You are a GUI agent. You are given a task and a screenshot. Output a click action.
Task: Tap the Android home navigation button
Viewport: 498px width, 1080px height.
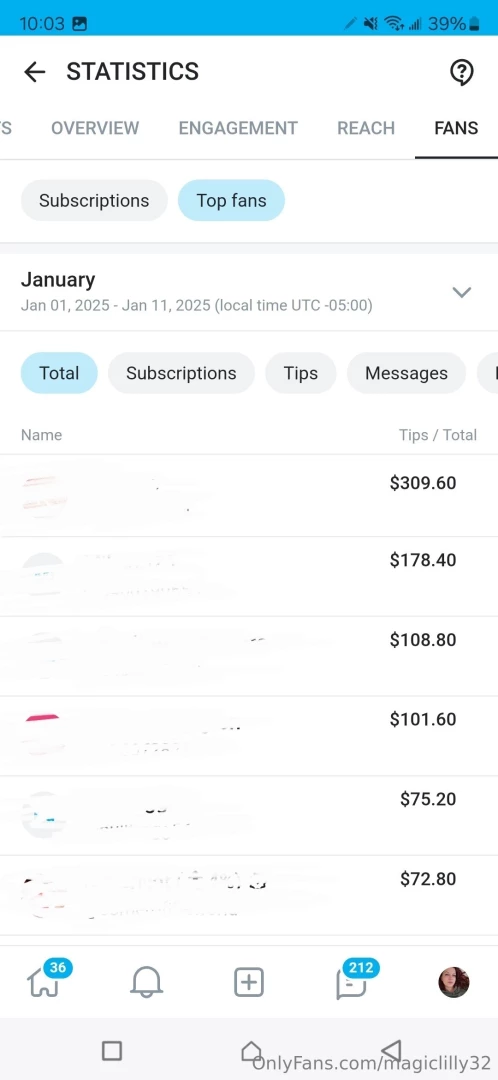[251, 1050]
